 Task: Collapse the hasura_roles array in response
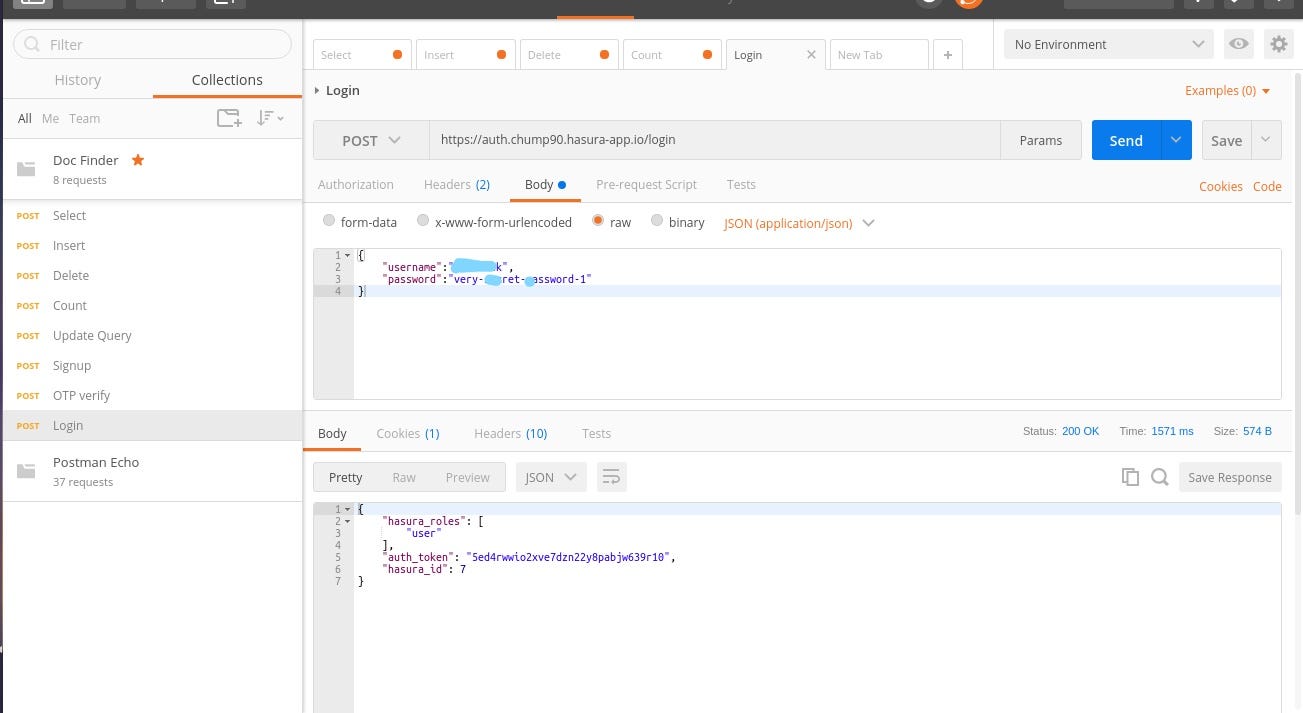click(347, 521)
